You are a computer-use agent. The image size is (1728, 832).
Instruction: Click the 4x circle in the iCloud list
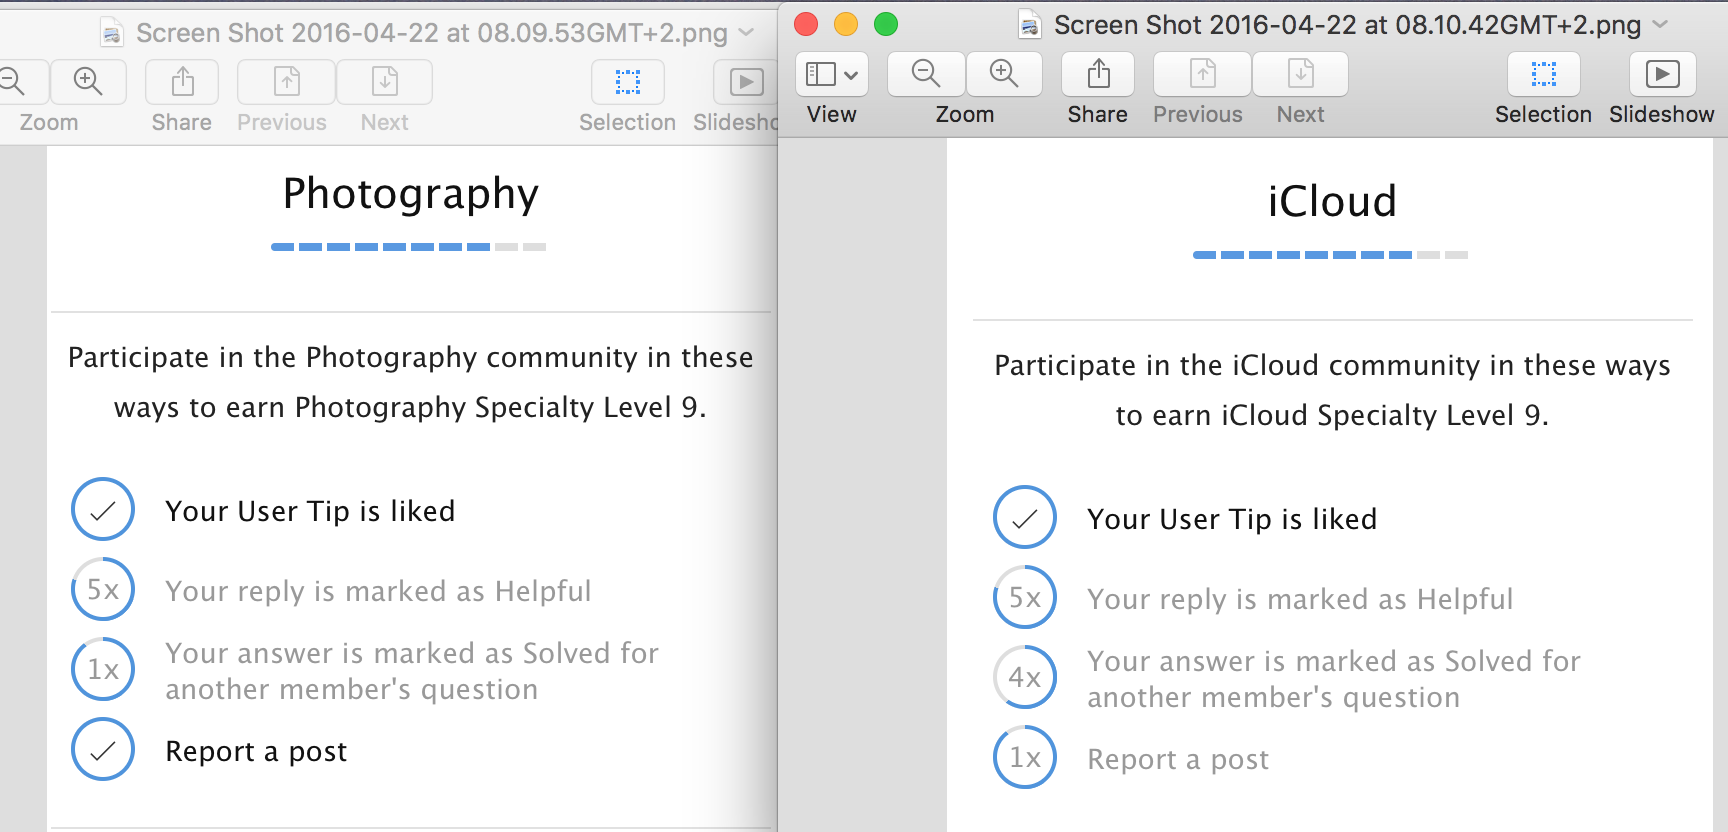1025,677
